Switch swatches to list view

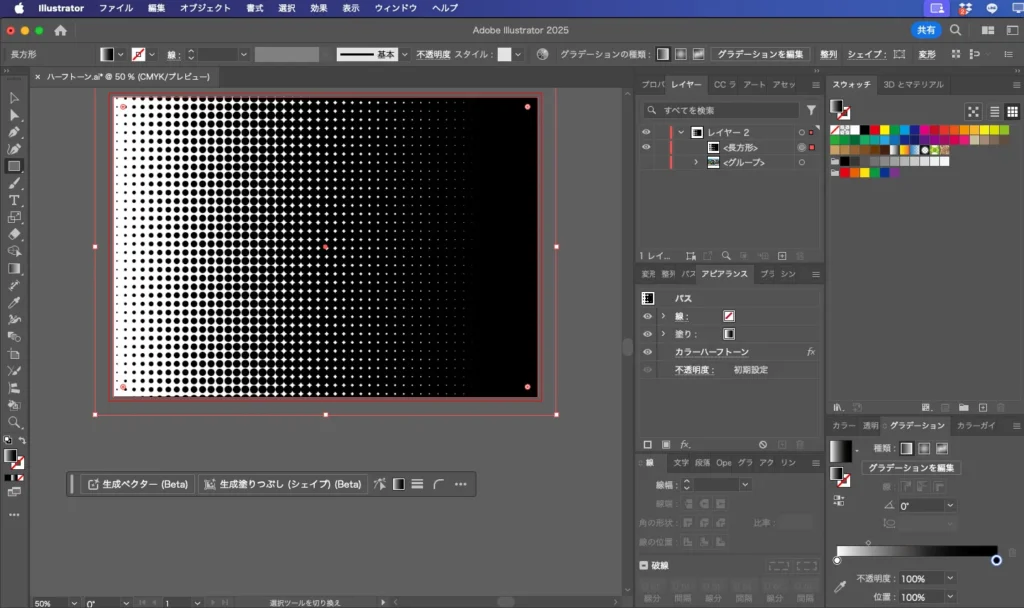click(x=995, y=112)
